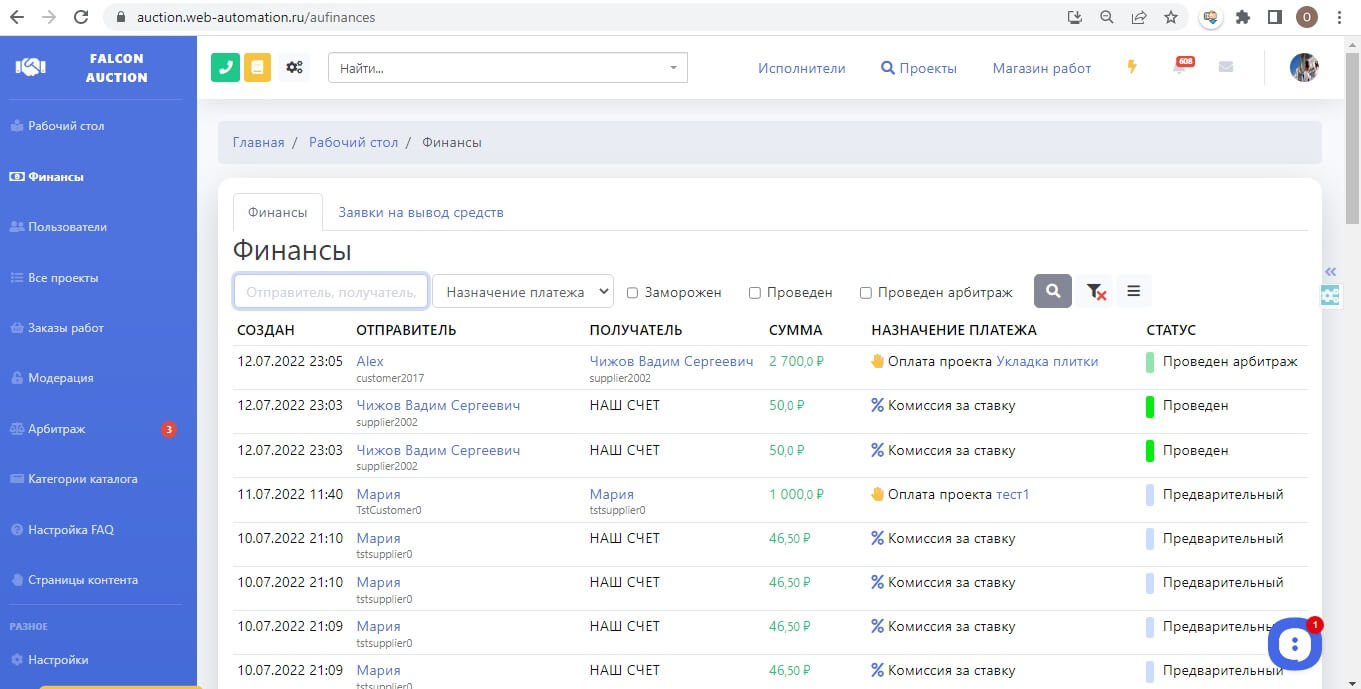Tick the Проведен checkbox
This screenshot has height=689, width=1361.
tap(755, 293)
